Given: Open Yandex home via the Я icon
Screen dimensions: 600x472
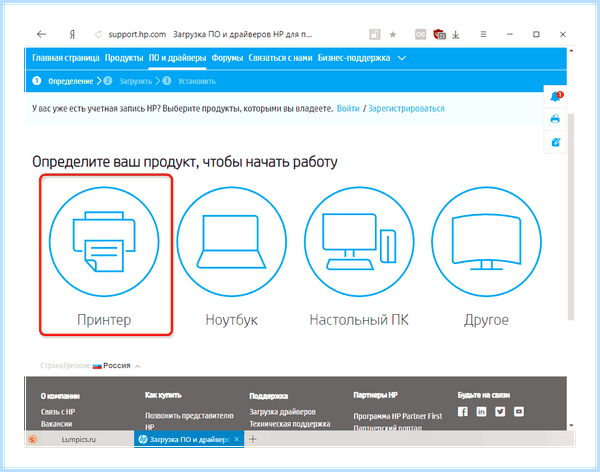Looking at the screenshot, I should point(72,34).
